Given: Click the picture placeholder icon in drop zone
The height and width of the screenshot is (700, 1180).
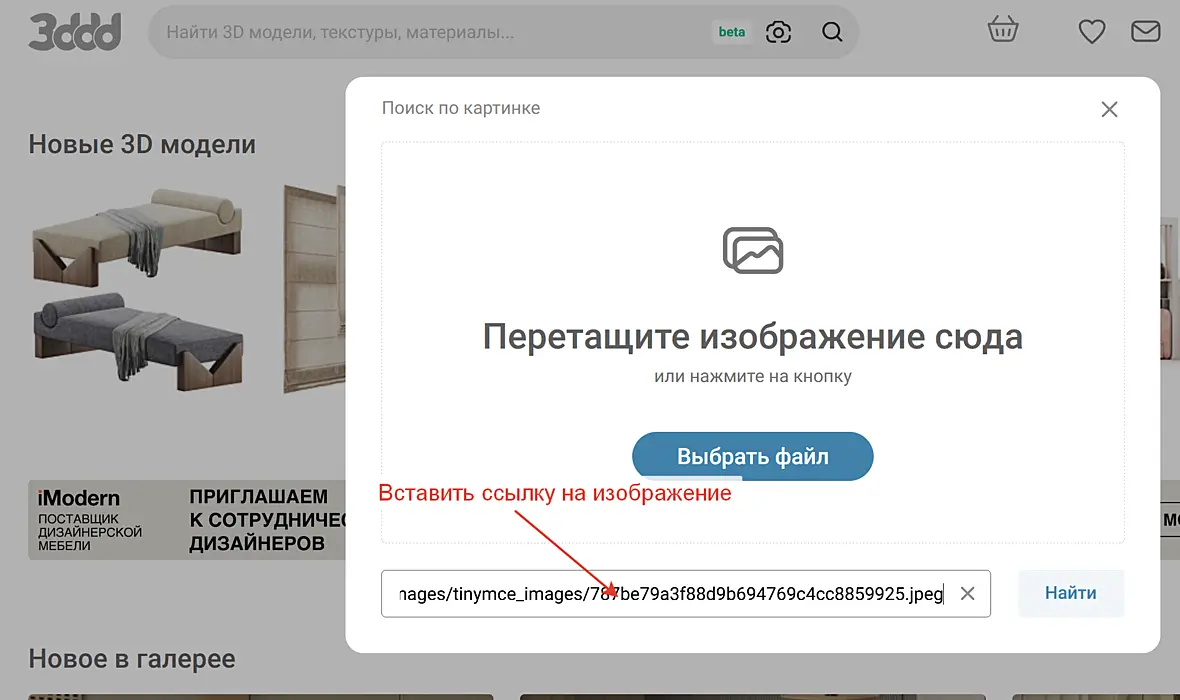Looking at the screenshot, I should pyautogui.click(x=753, y=251).
